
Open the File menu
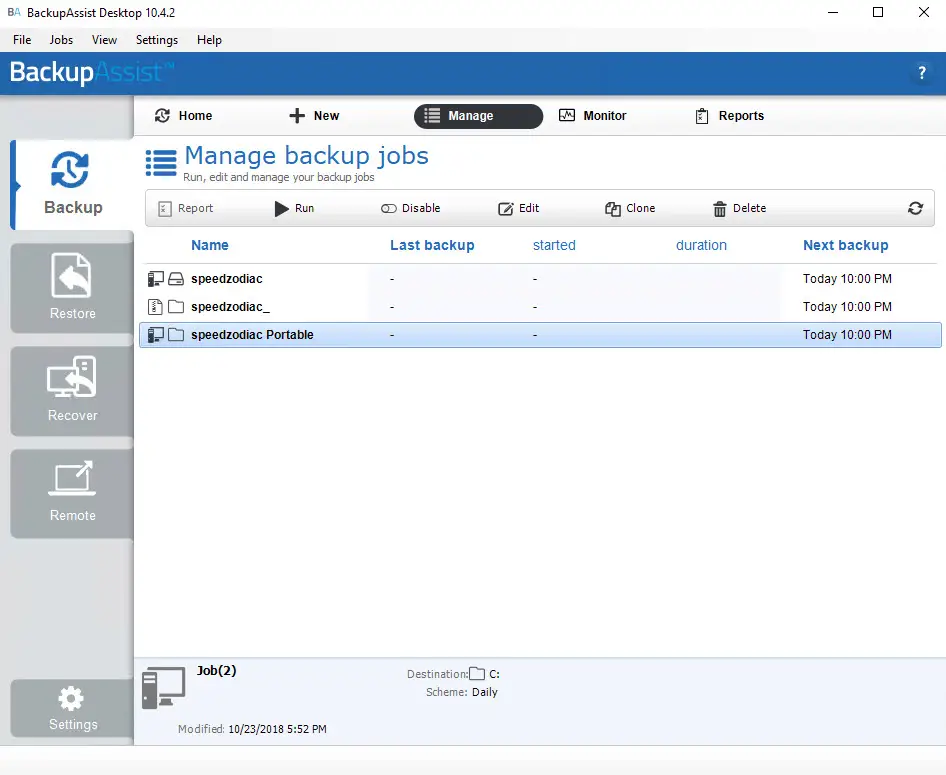[22, 40]
